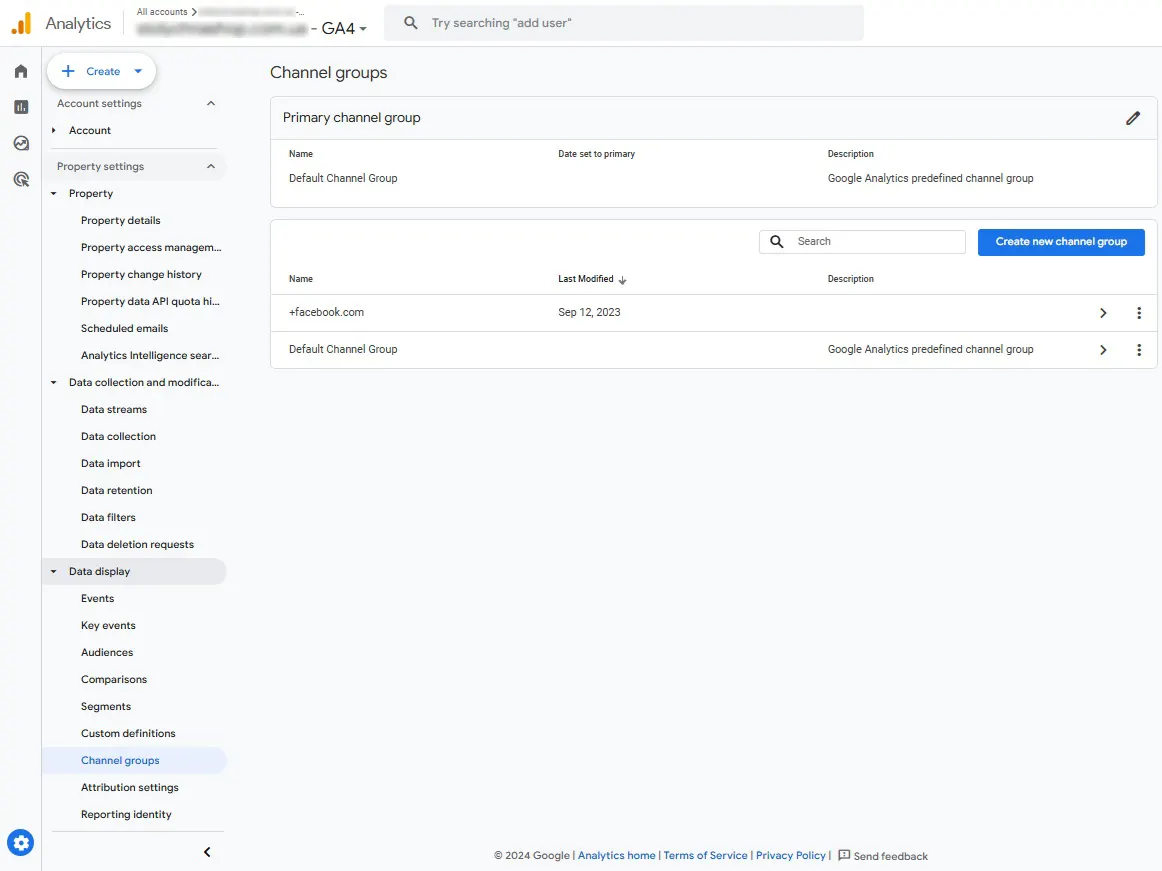Open the Explore icon in left rail
1162x871 pixels.
[21, 143]
